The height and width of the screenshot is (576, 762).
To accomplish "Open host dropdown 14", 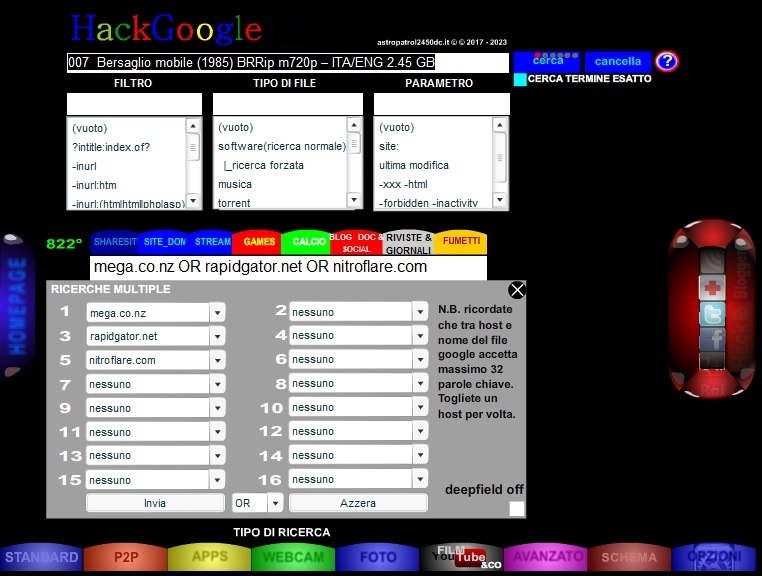I will click(x=420, y=455).
